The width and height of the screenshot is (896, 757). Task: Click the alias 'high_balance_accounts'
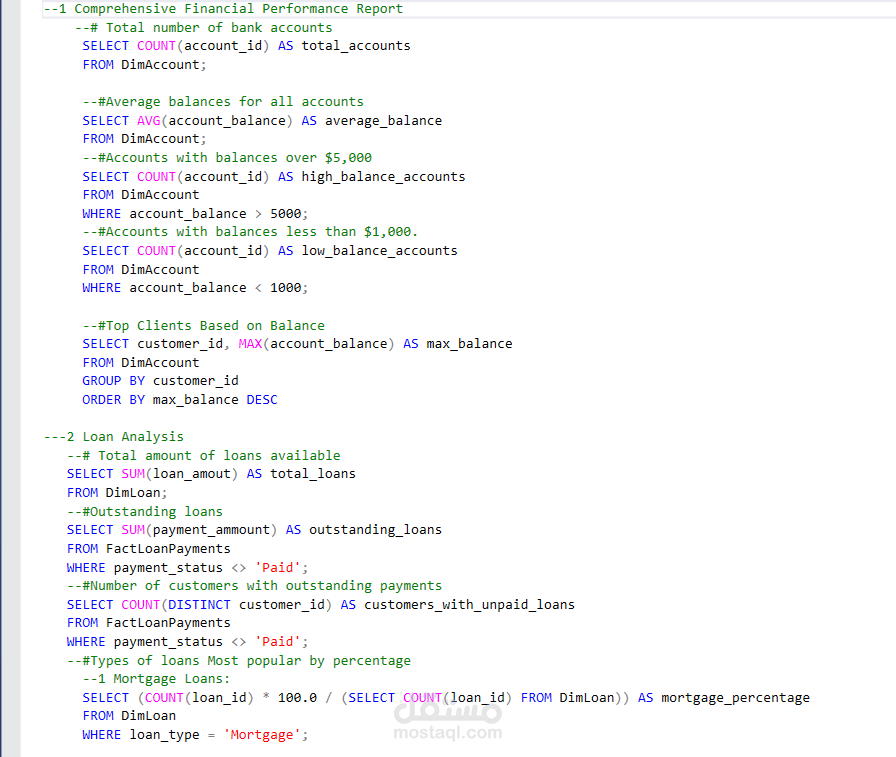tap(383, 177)
